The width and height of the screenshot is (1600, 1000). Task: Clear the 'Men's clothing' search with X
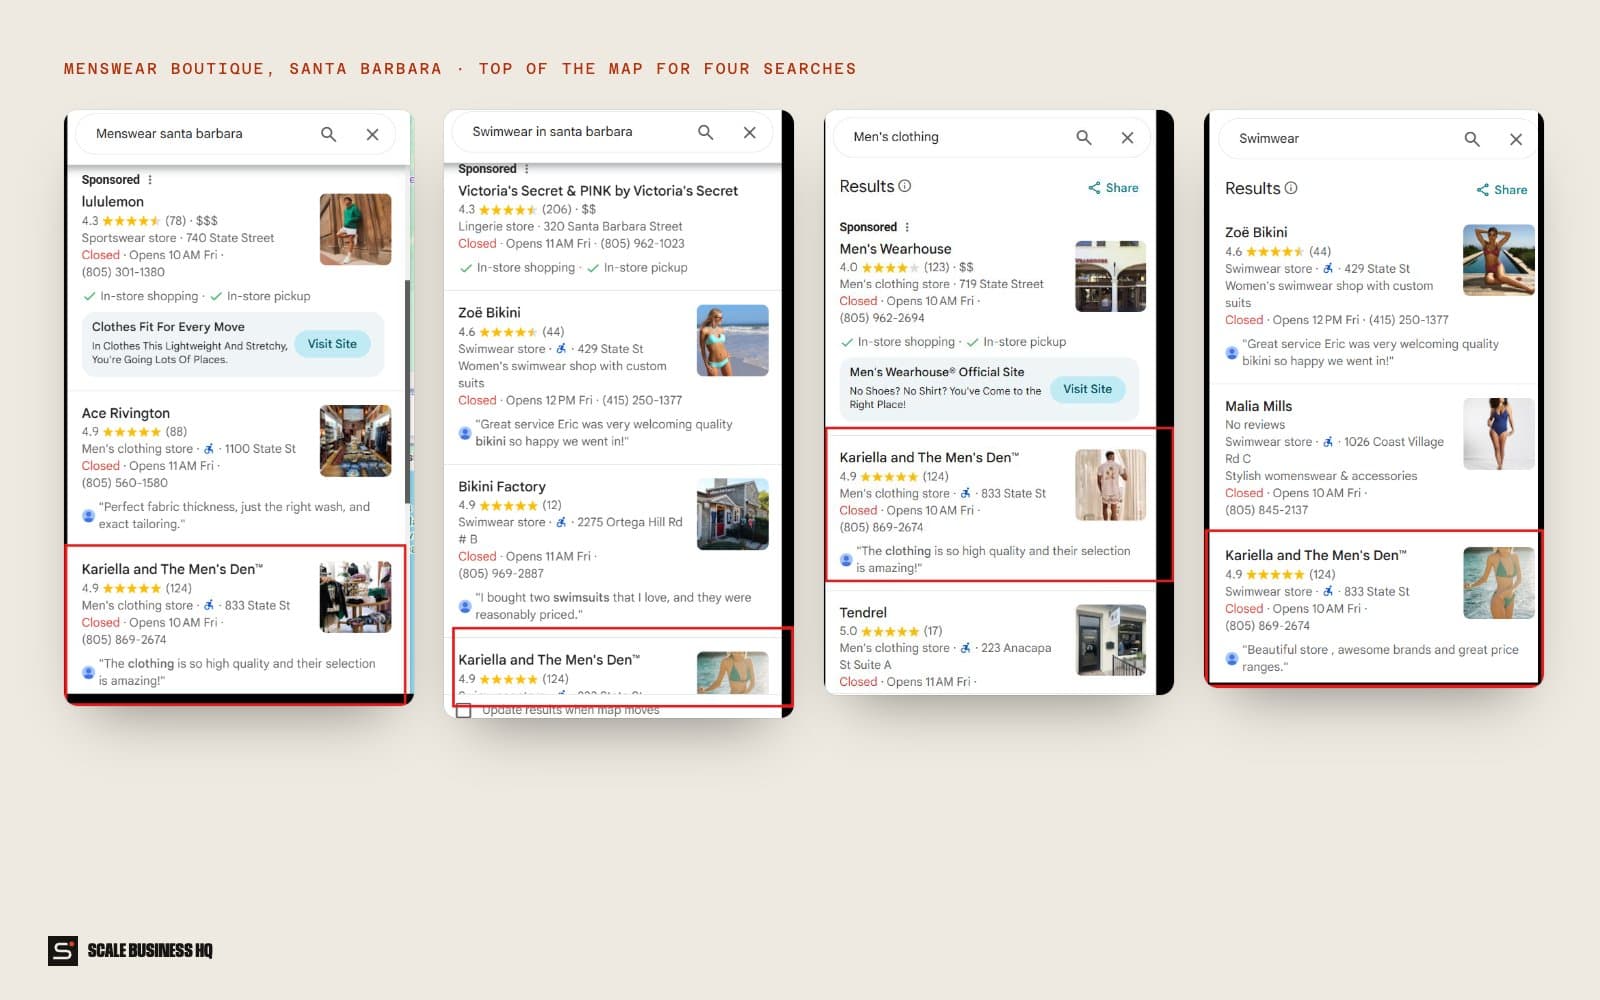1127,137
